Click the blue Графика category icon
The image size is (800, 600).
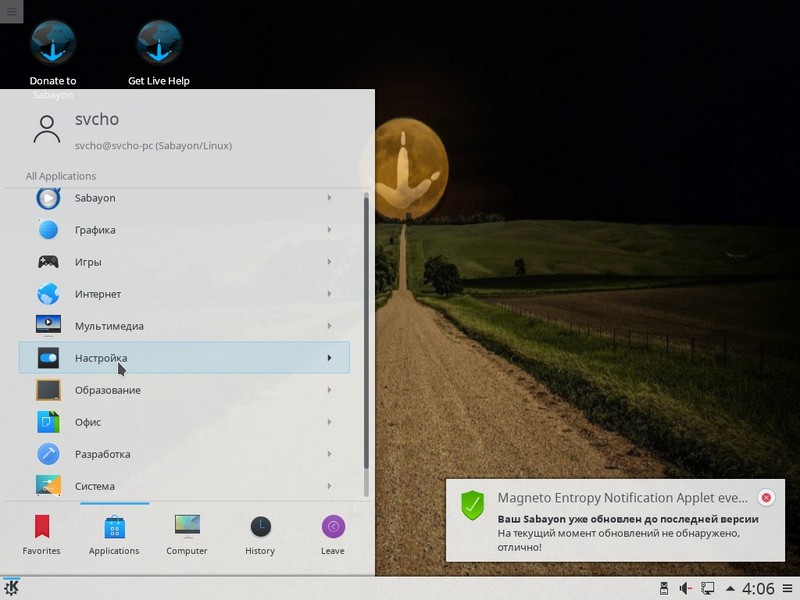point(48,230)
